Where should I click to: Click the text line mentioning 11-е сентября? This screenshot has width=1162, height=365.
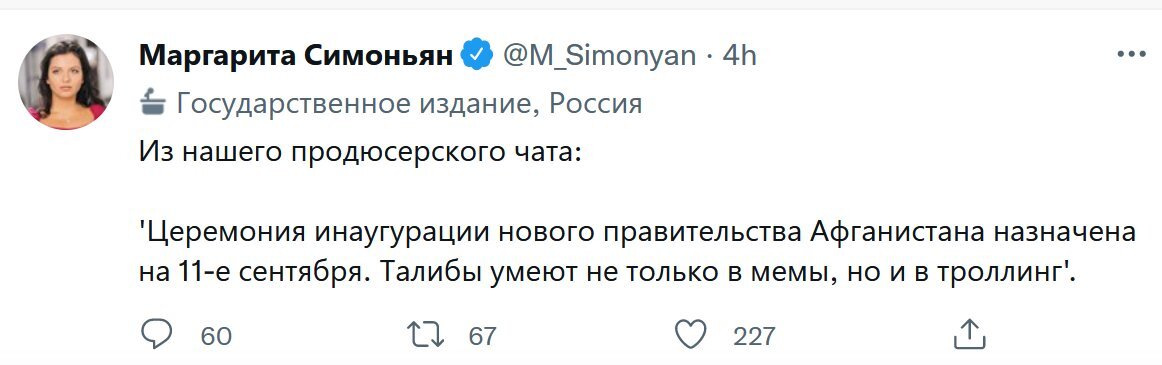click(607, 272)
